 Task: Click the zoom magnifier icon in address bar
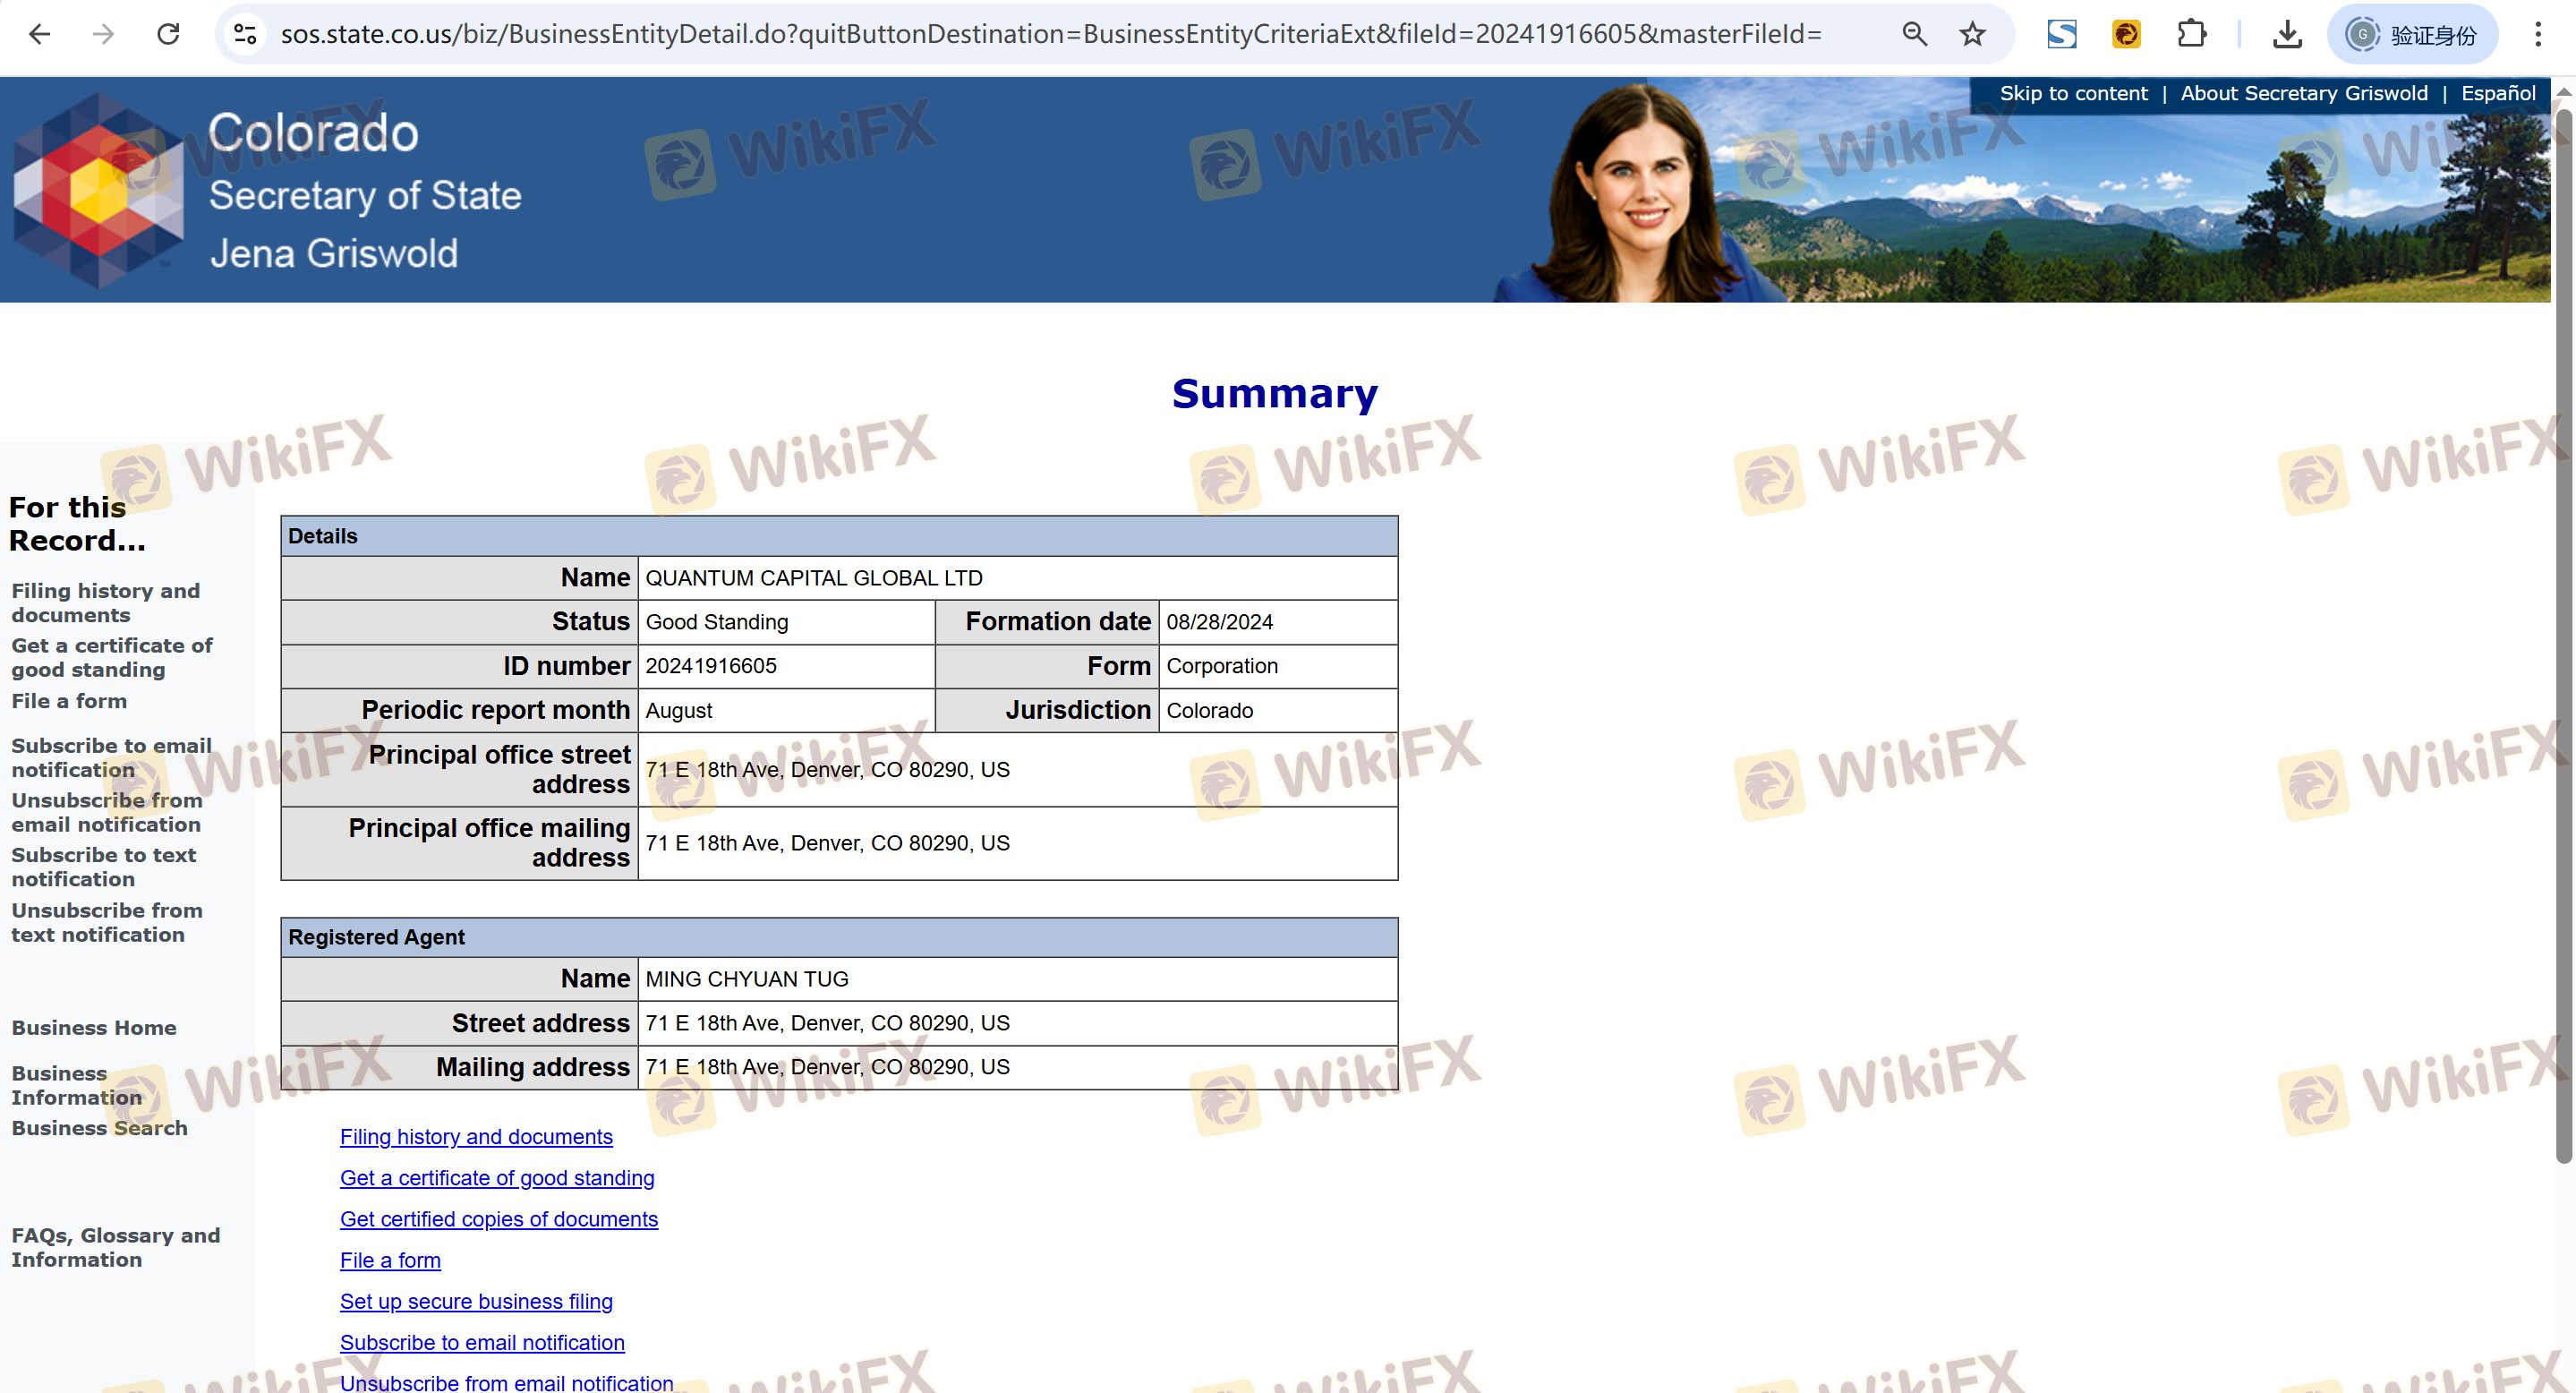pyautogui.click(x=1914, y=35)
